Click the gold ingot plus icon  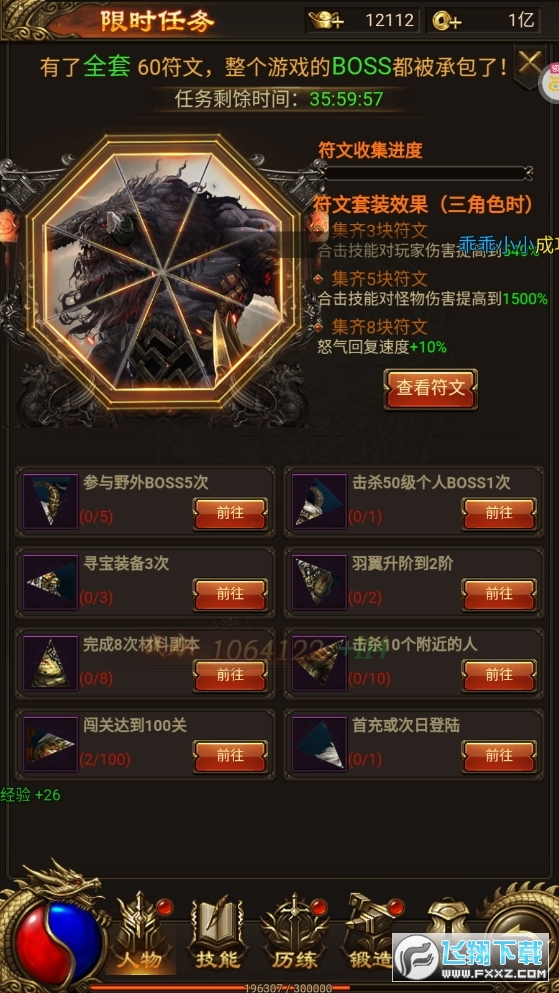(x=327, y=20)
